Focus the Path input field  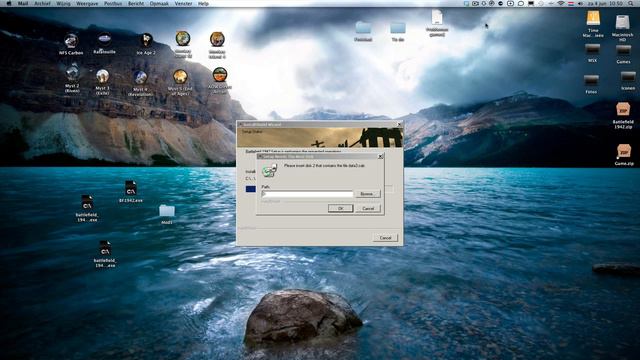(307, 194)
